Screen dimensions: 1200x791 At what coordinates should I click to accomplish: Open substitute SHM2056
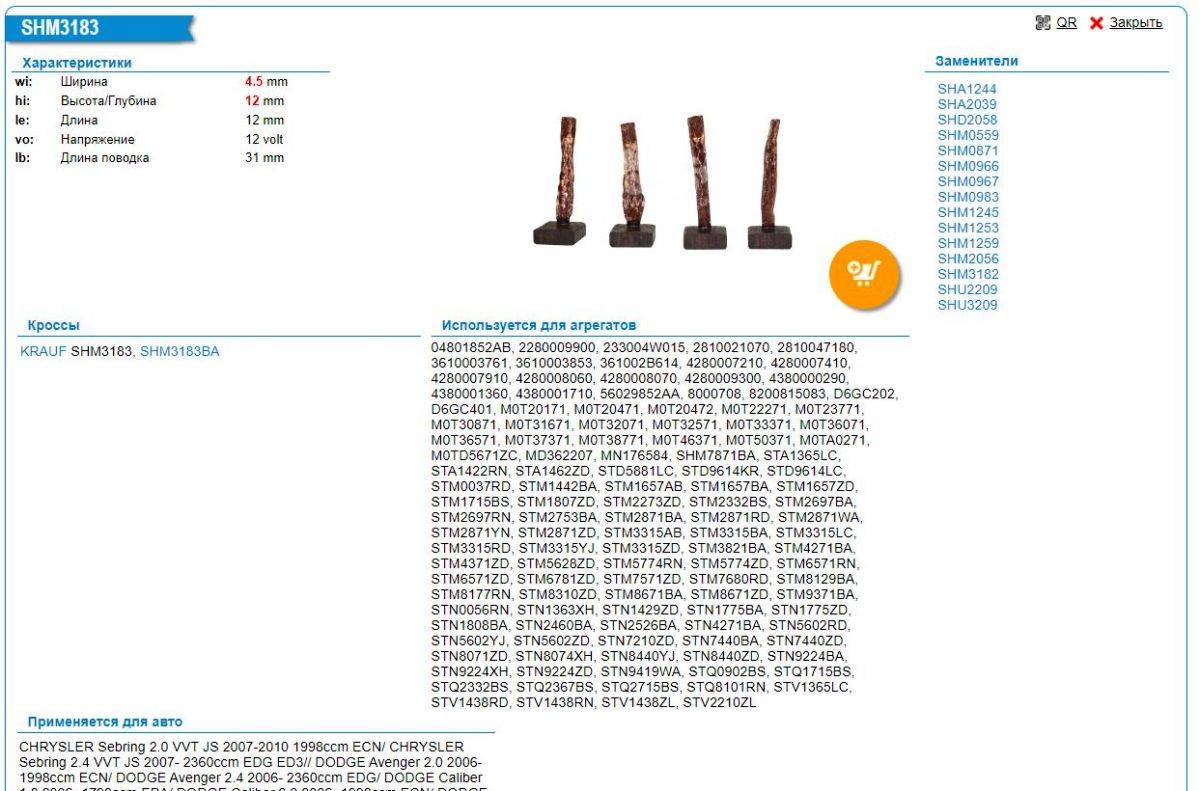click(x=967, y=259)
